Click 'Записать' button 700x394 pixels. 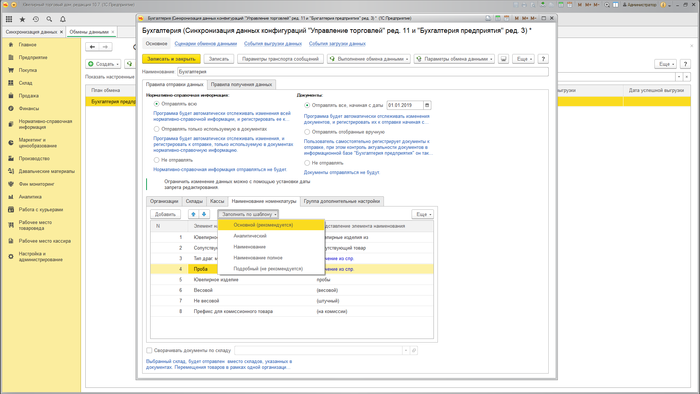point(219,59)
